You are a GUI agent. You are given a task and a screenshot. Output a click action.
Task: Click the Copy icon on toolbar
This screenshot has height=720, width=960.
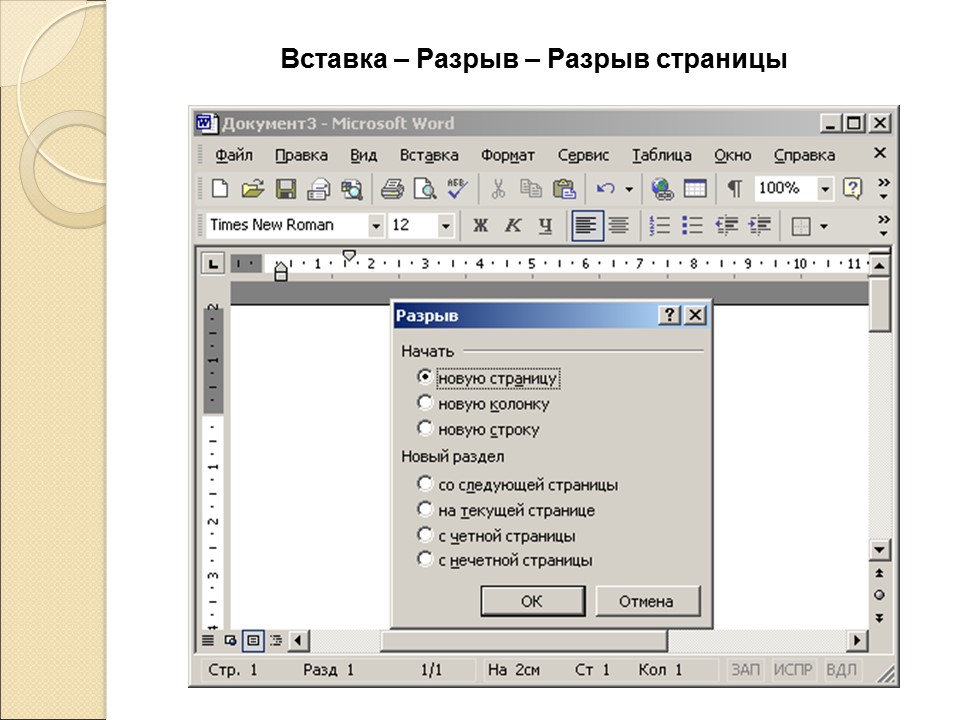[533, 190]
